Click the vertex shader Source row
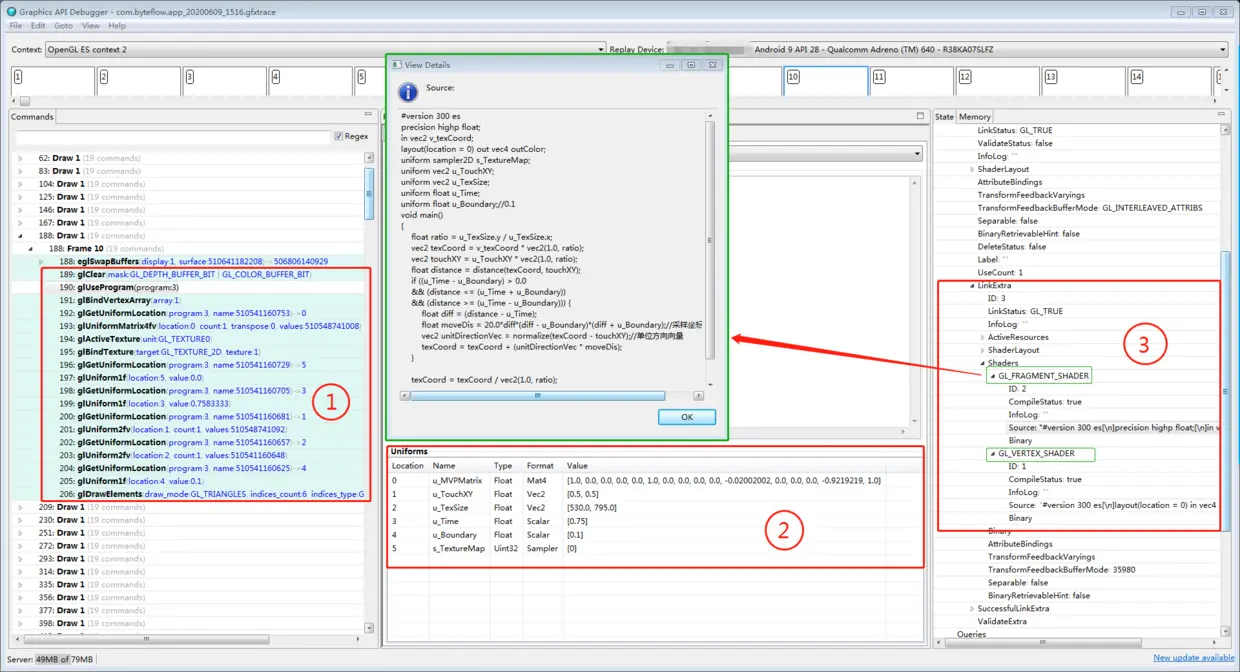The image size is (1240, 672). [1113, 505]
